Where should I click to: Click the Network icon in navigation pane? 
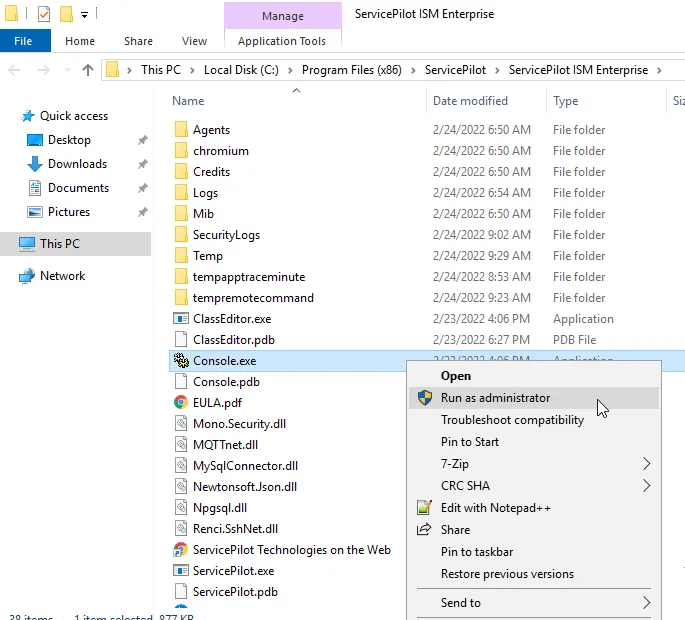[27, 276]
